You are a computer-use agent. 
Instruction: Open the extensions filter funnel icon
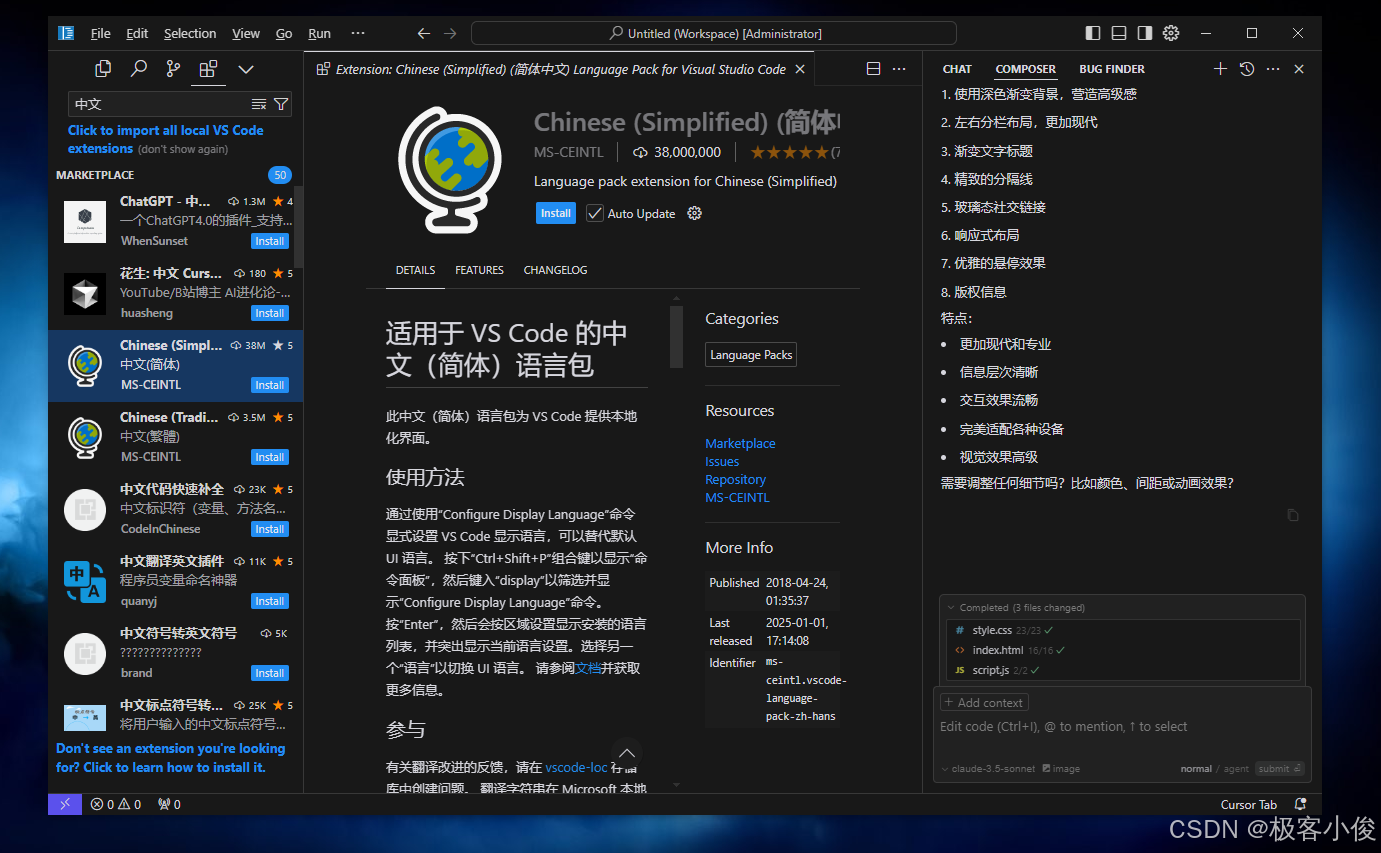(281, 104)
